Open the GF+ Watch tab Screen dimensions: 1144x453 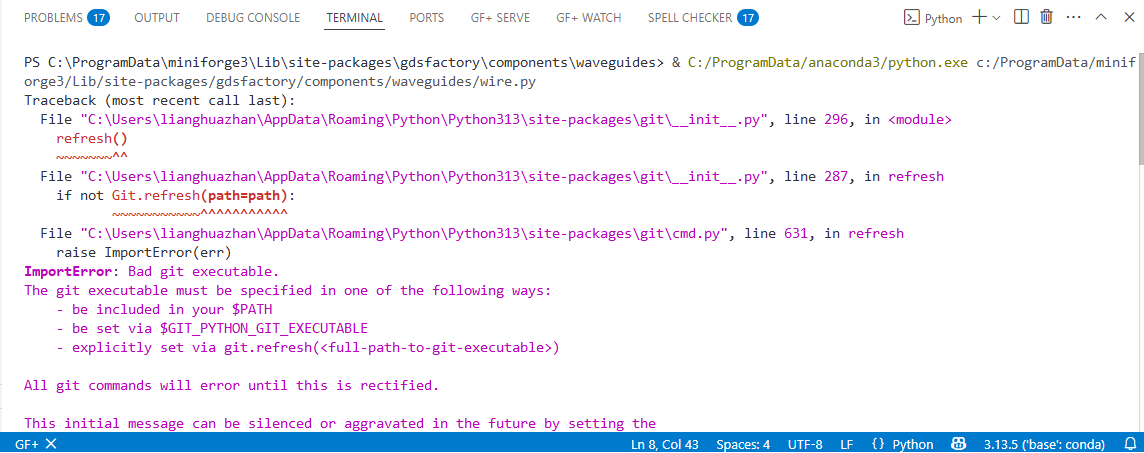click(589, 18)
